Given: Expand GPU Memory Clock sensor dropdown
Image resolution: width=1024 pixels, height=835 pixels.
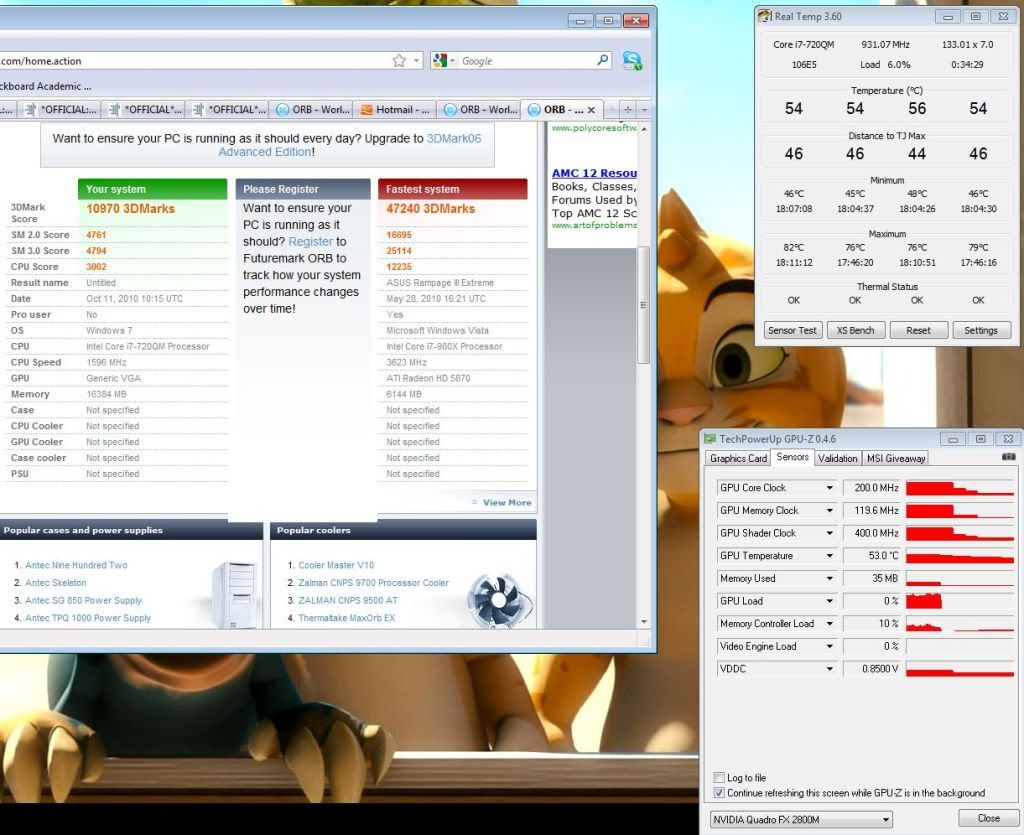Looking at the screenshot, I should point(829,511).
